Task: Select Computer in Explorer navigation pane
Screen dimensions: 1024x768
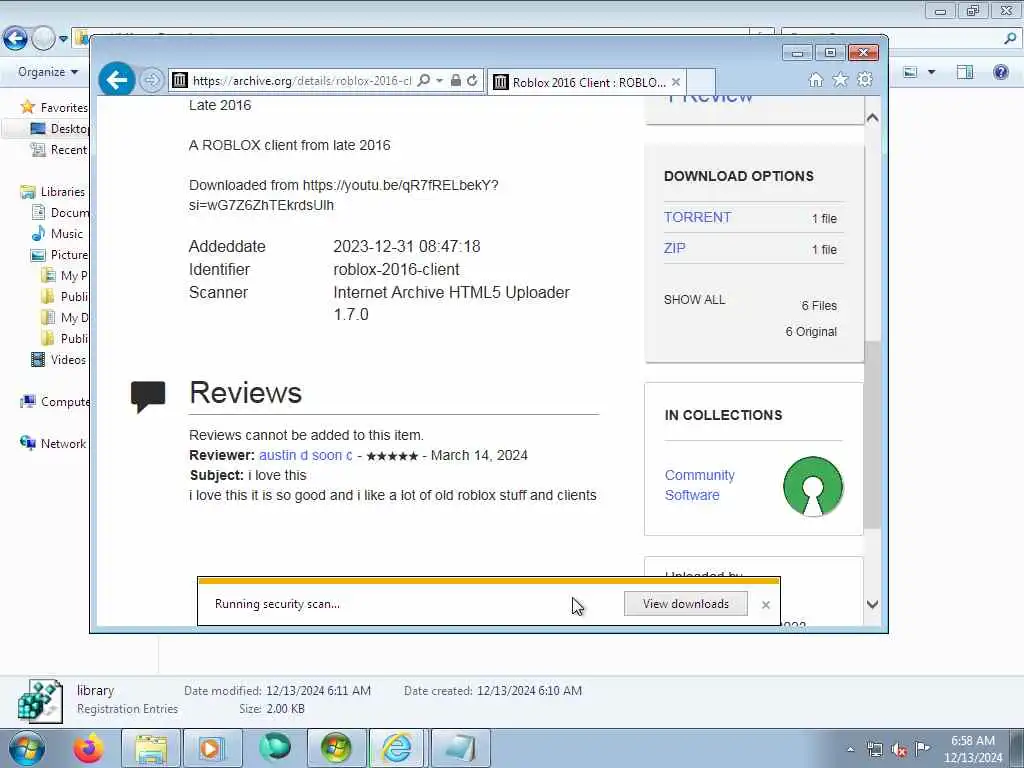Action: (55, 402)
